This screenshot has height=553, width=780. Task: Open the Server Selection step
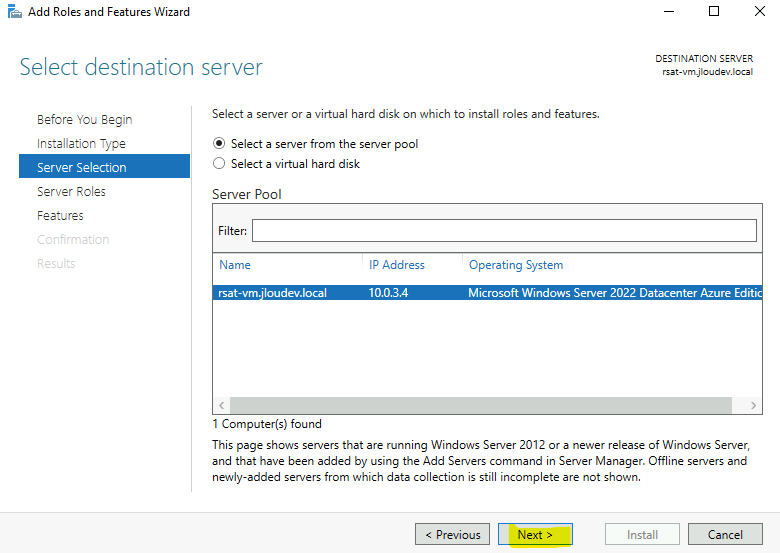click(x=104, y=166)
